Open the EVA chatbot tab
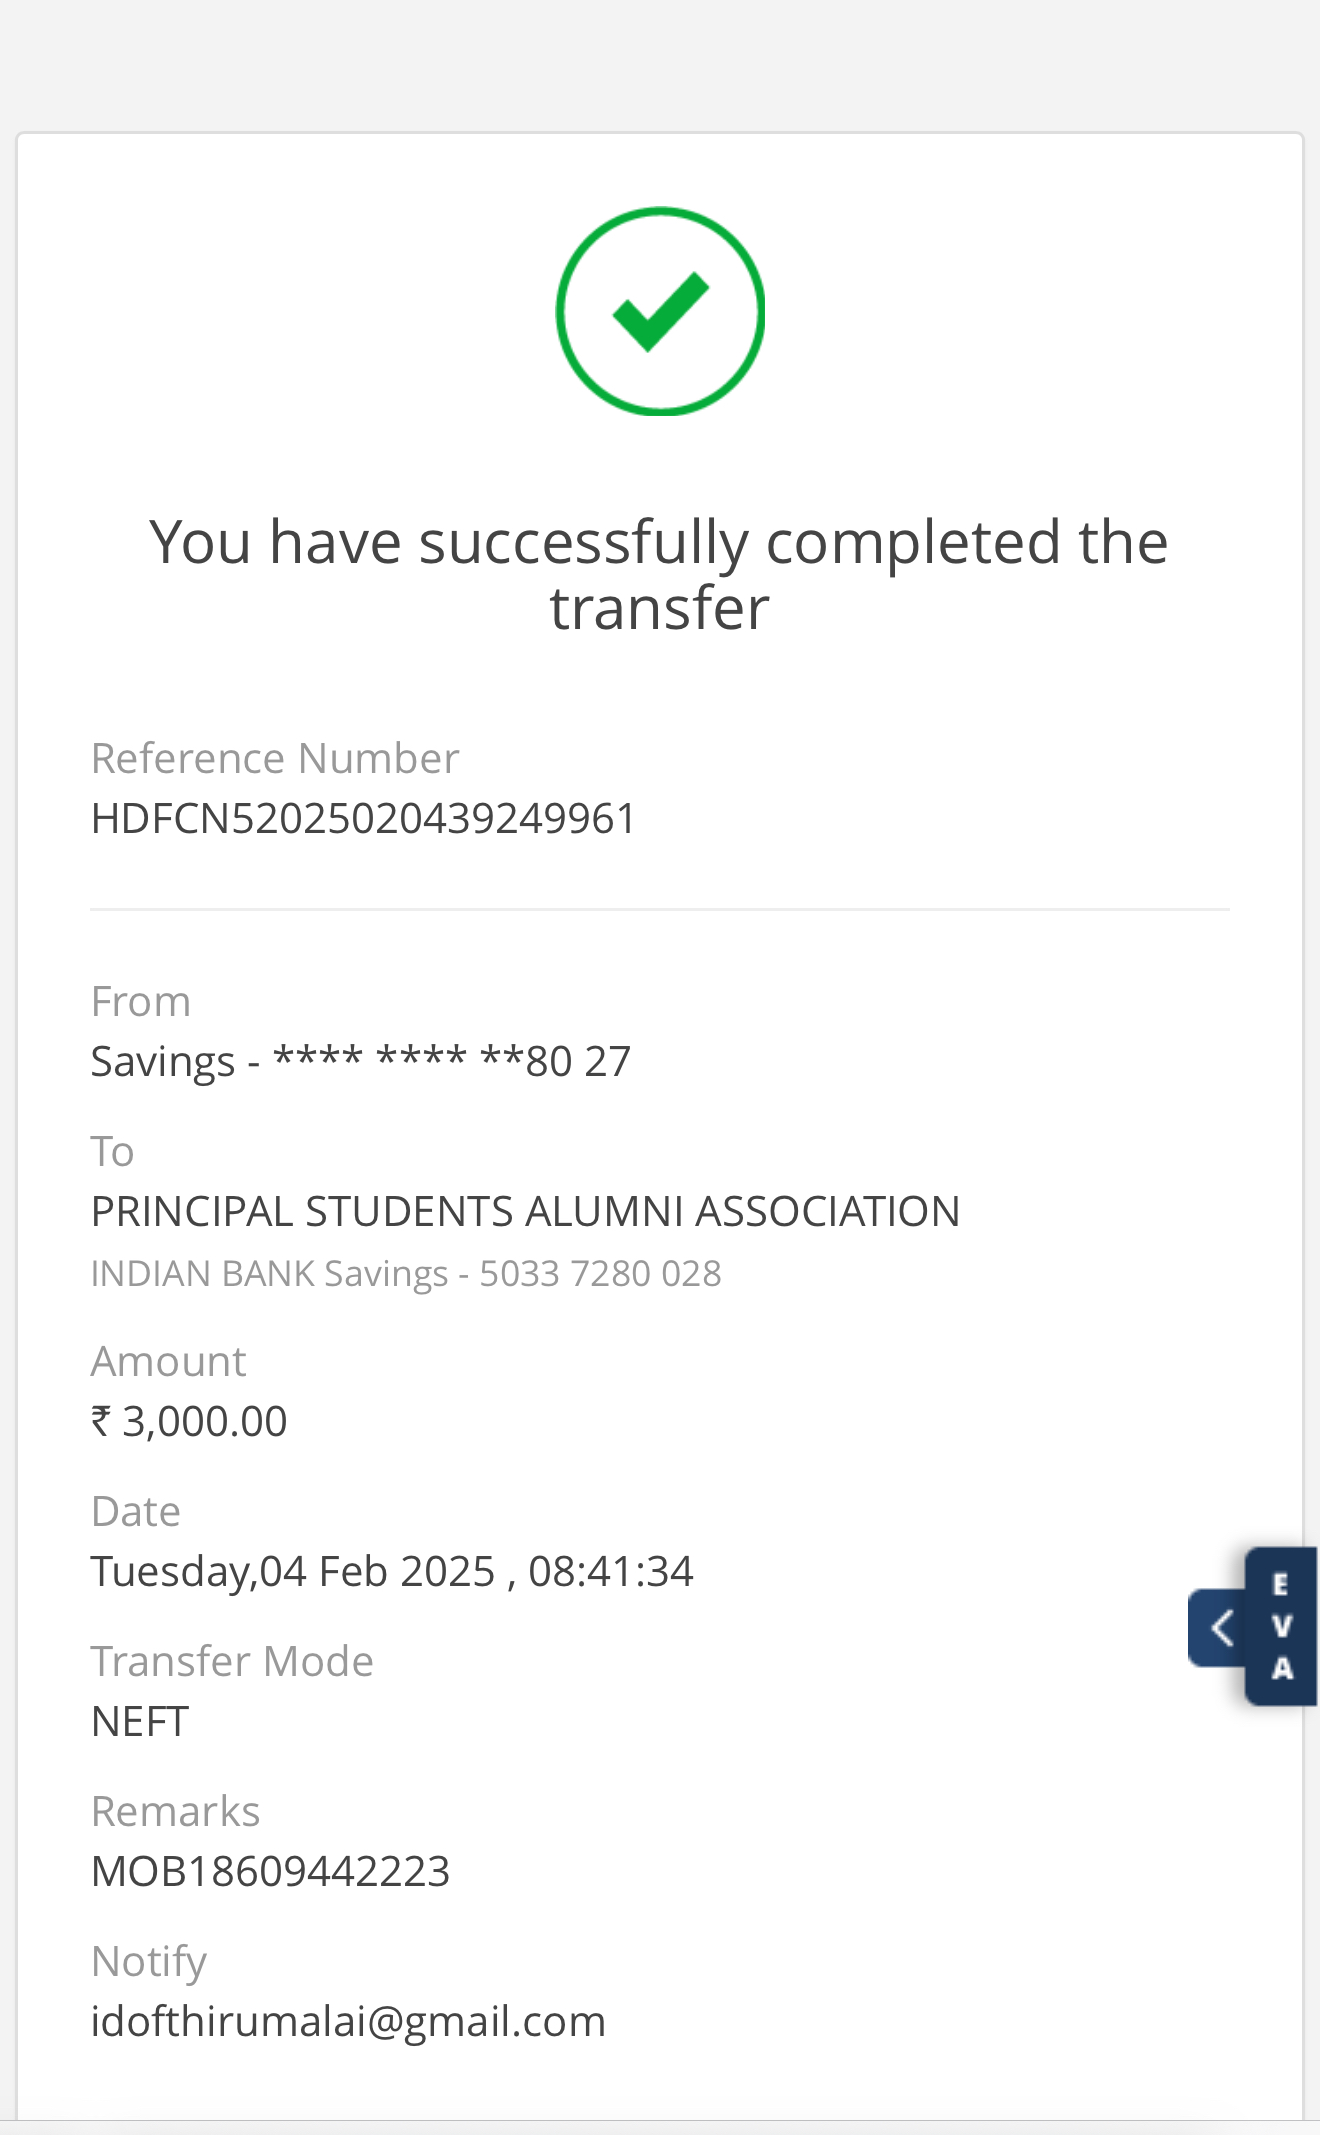 (x=1281, y=1626)
